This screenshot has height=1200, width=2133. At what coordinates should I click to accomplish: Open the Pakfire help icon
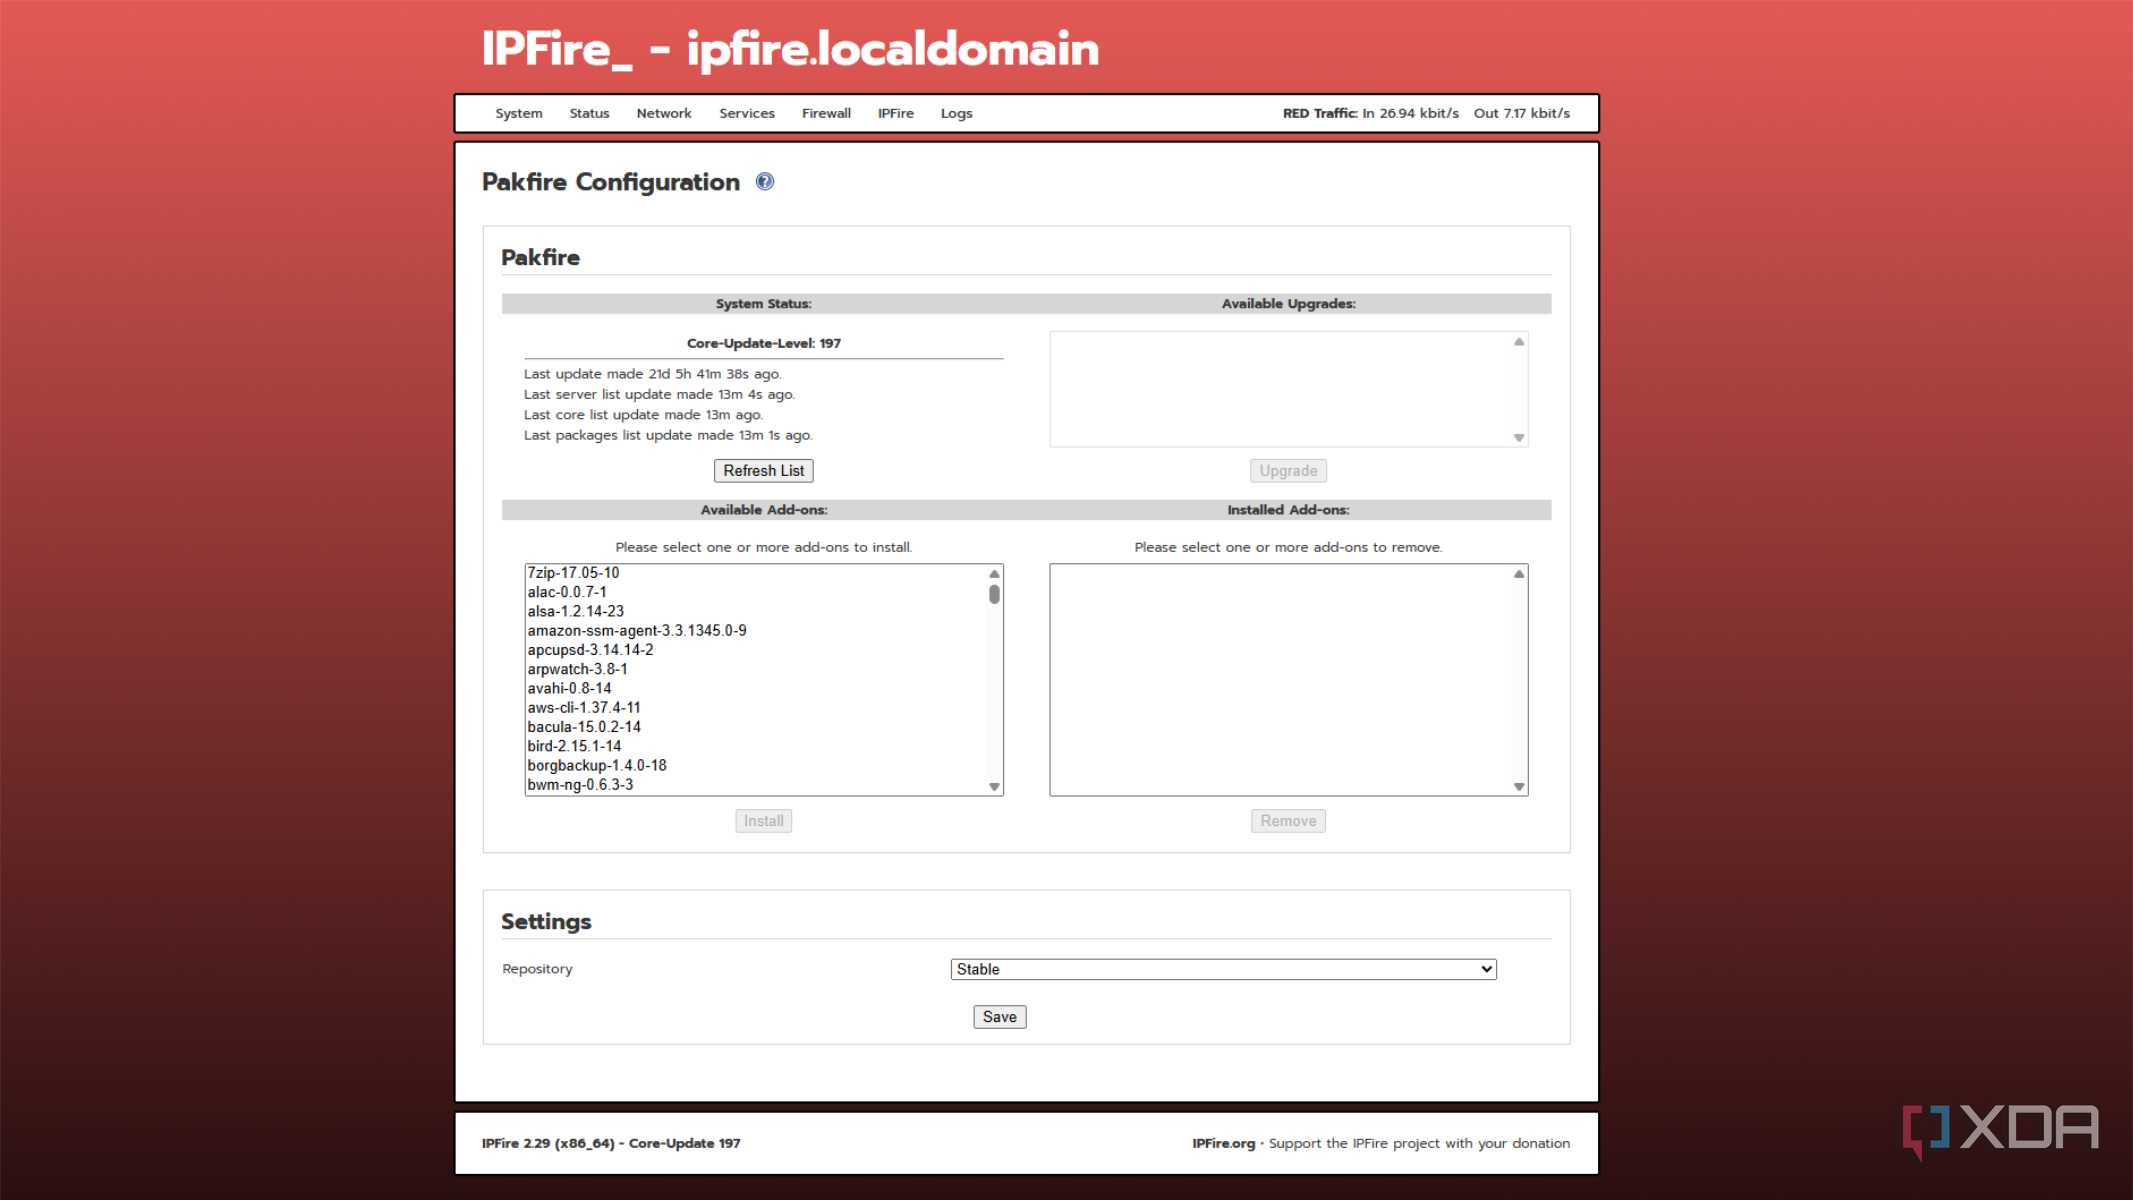pos(765,181)
